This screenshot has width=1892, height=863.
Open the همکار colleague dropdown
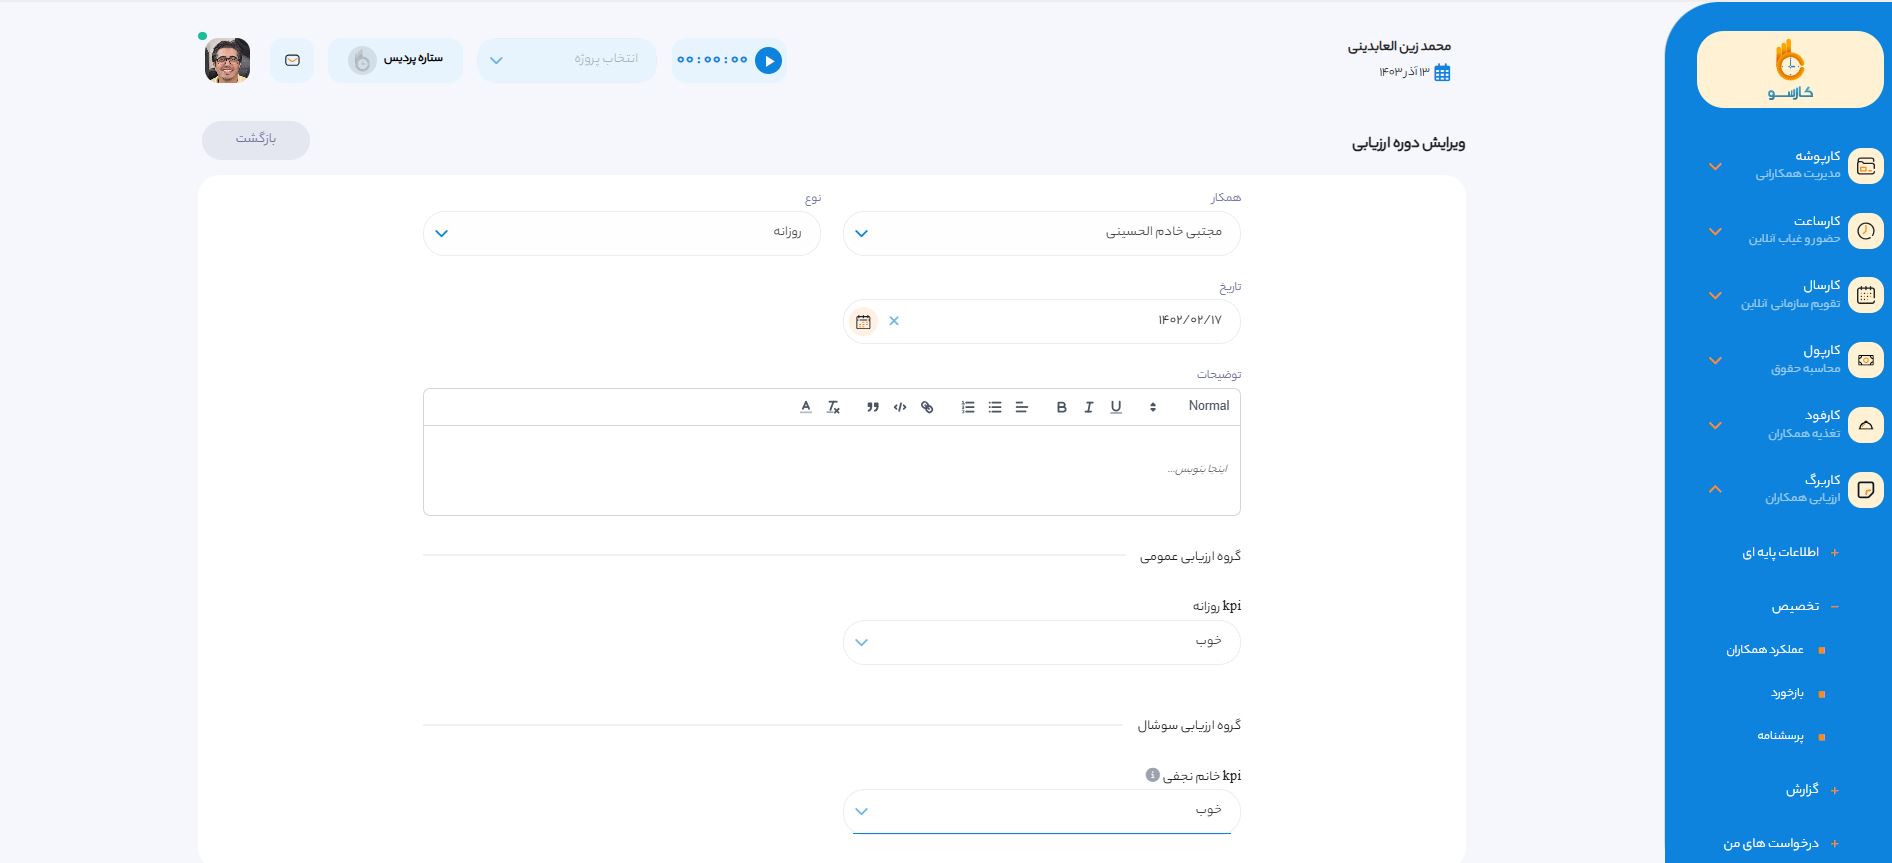(x=1041, y=233)
